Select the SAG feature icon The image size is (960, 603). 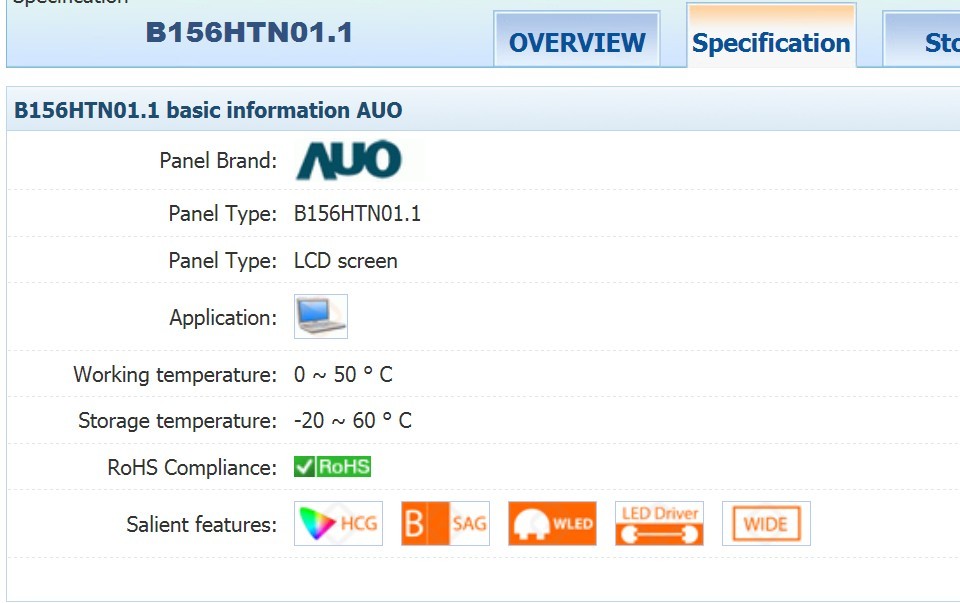click(x=446, y=523)
